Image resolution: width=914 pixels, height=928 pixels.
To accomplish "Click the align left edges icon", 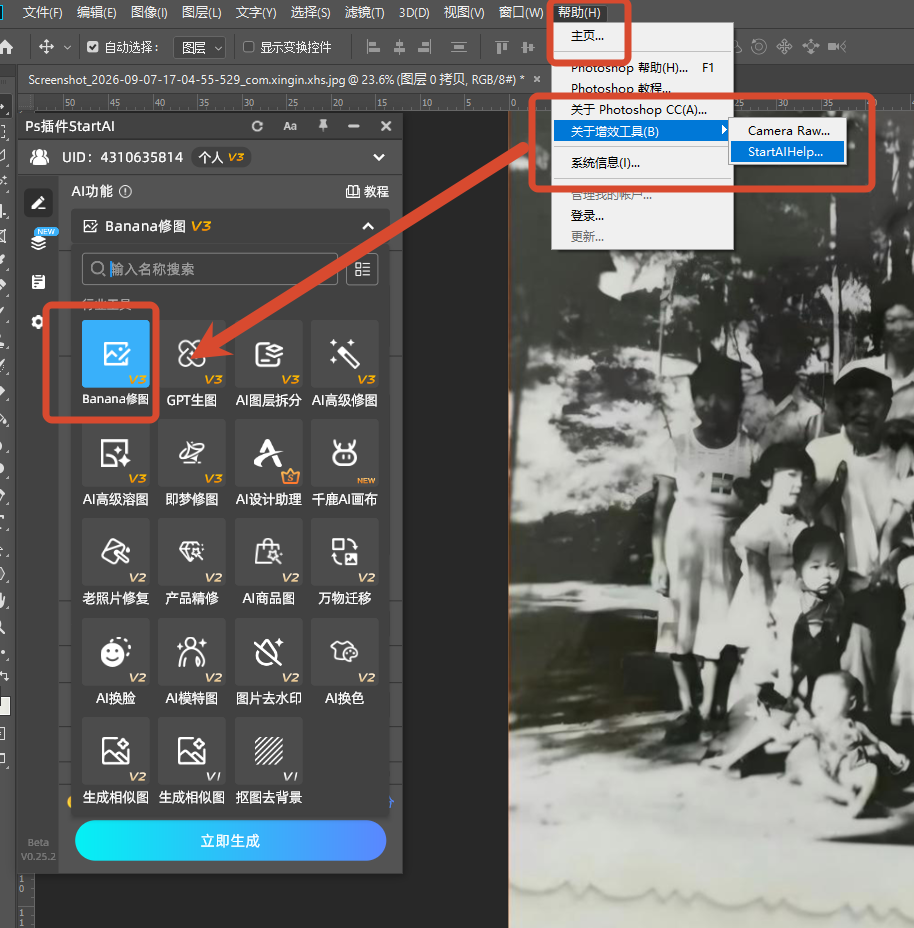I will tap(373, 47).
